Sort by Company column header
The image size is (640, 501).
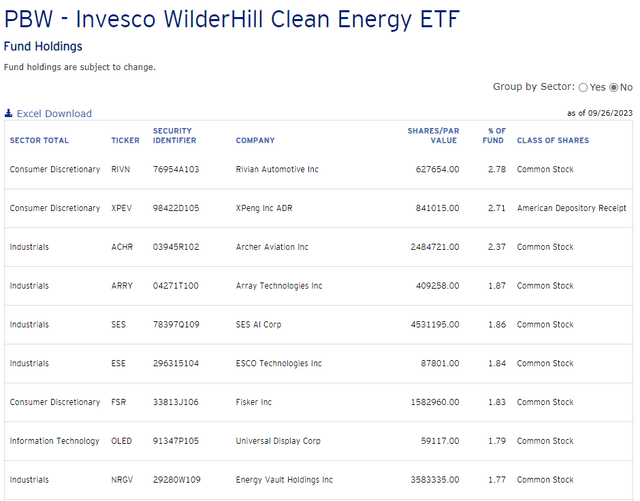pyautogui.click(x=255, y=140)
